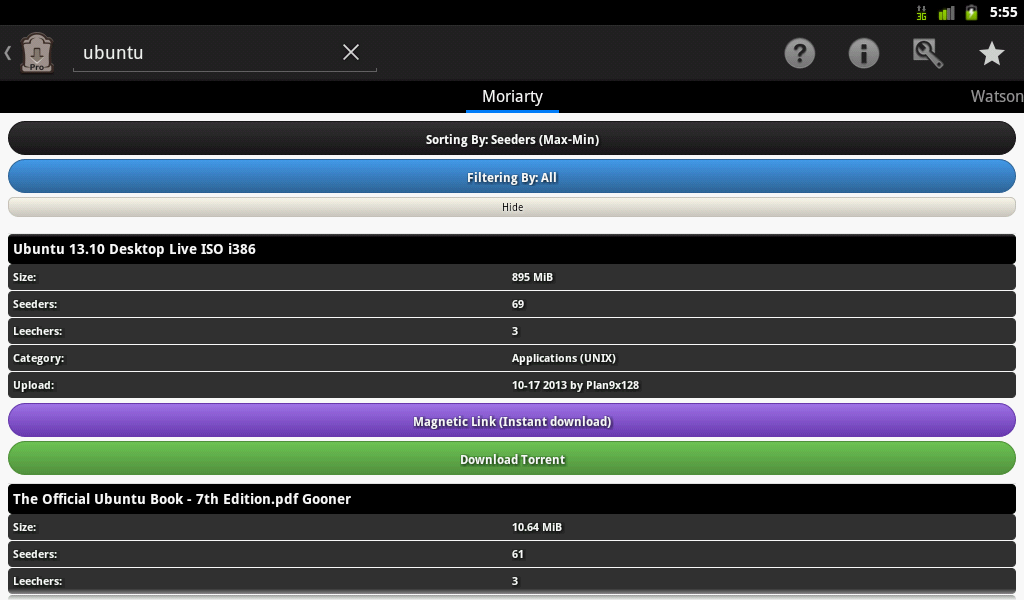Collapse options with the Hide button

click(x=512, y=207)
